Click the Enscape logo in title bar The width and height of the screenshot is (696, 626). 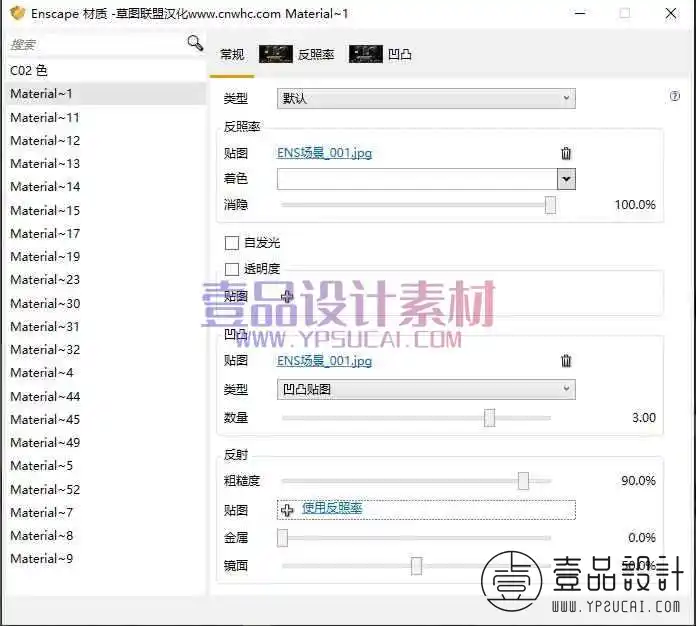[x=17, y=13]
